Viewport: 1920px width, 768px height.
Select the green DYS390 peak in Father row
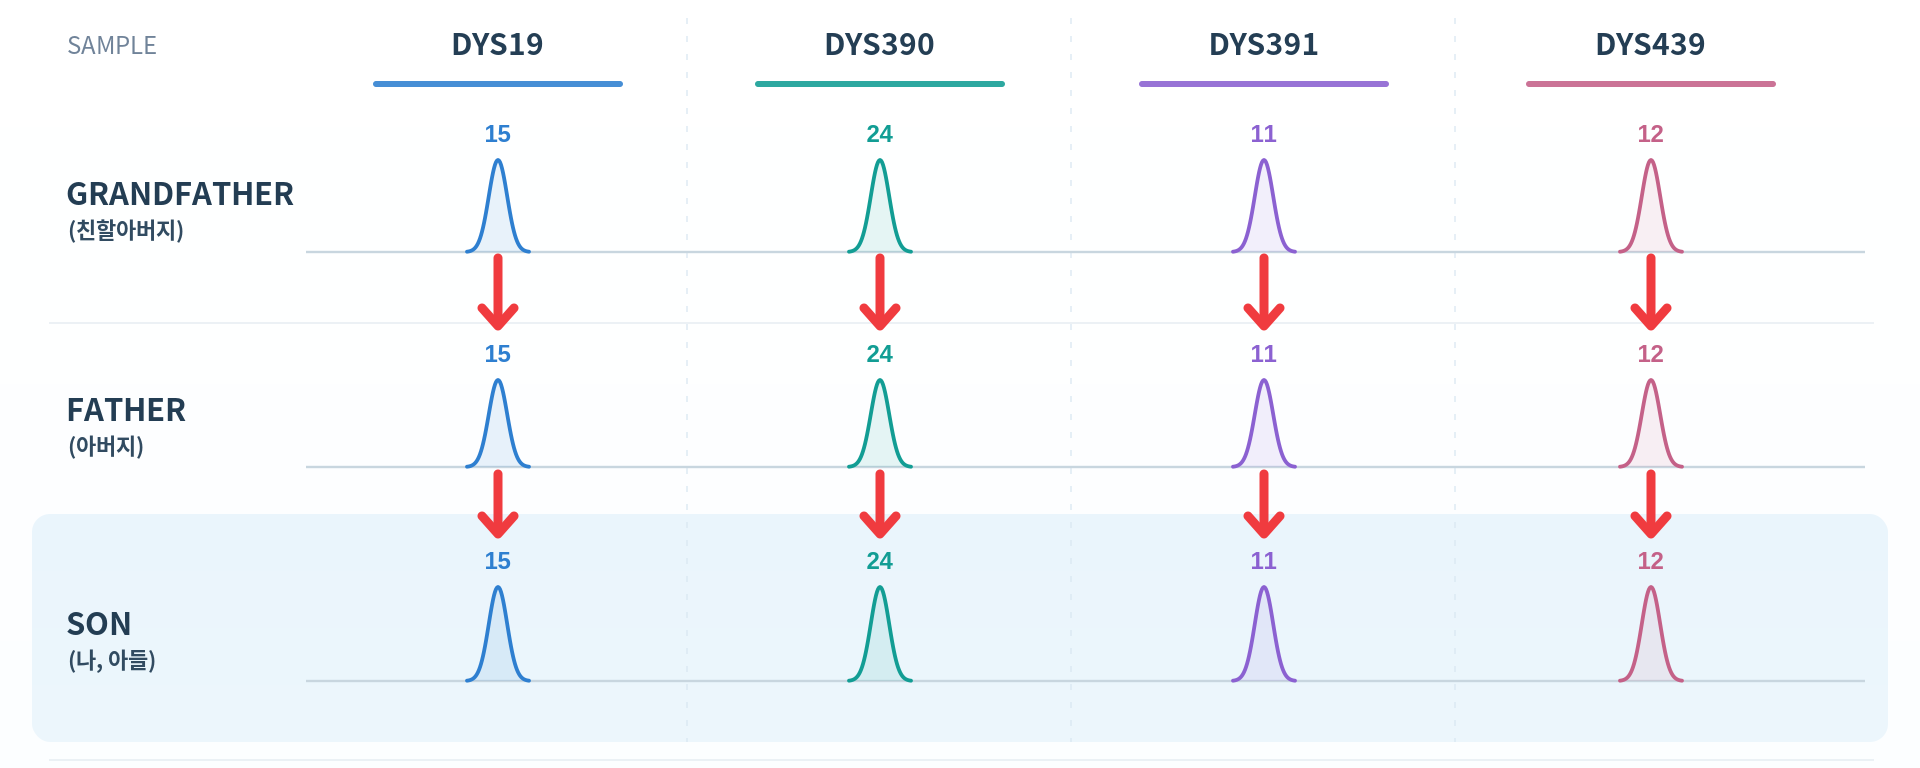click(880, 424)
